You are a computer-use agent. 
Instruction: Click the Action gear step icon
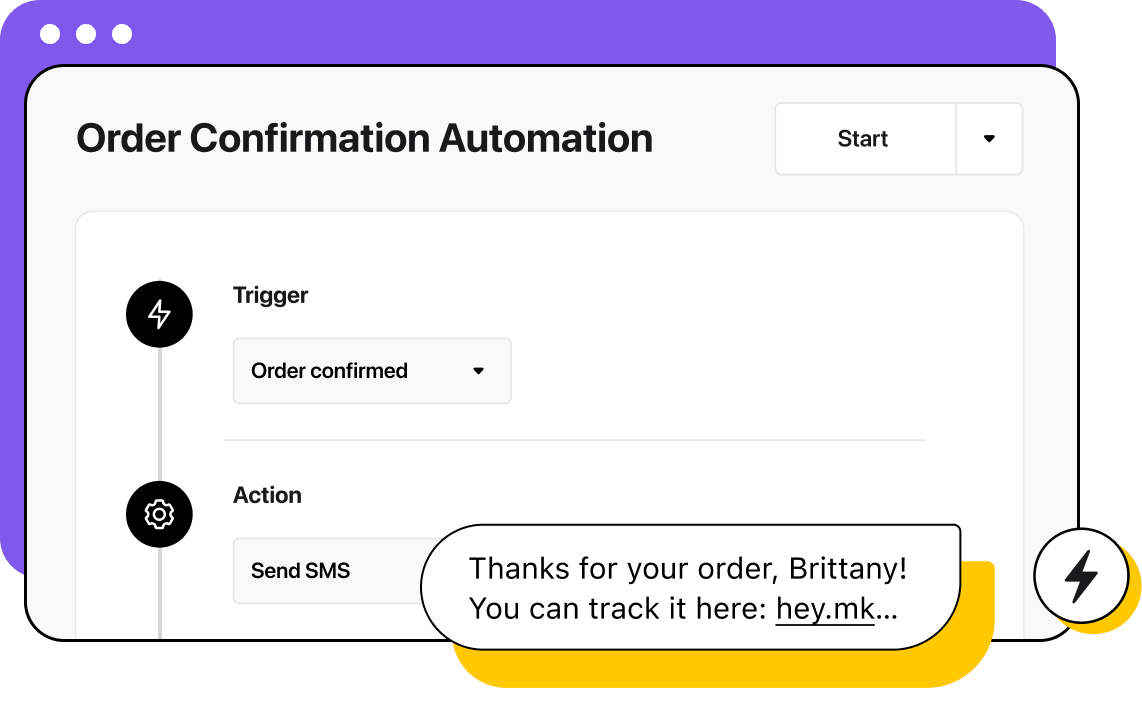tap(159, 514)
